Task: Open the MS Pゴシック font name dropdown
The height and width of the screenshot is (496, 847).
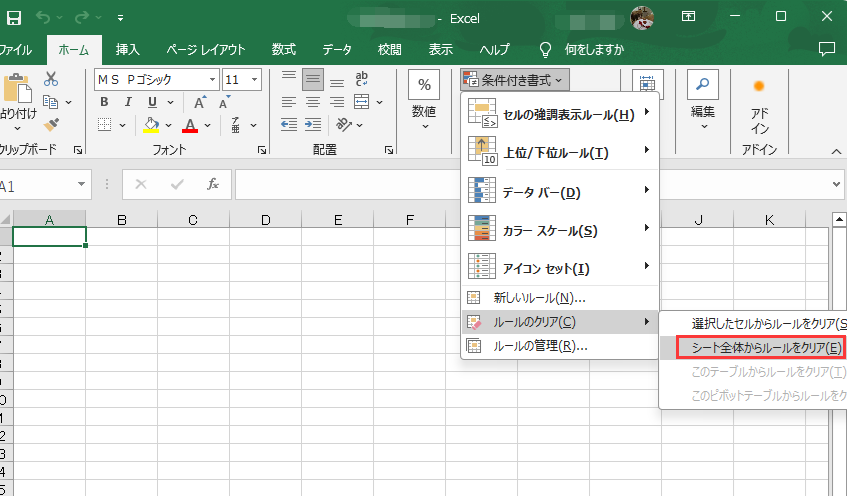Action: (212, 79)
